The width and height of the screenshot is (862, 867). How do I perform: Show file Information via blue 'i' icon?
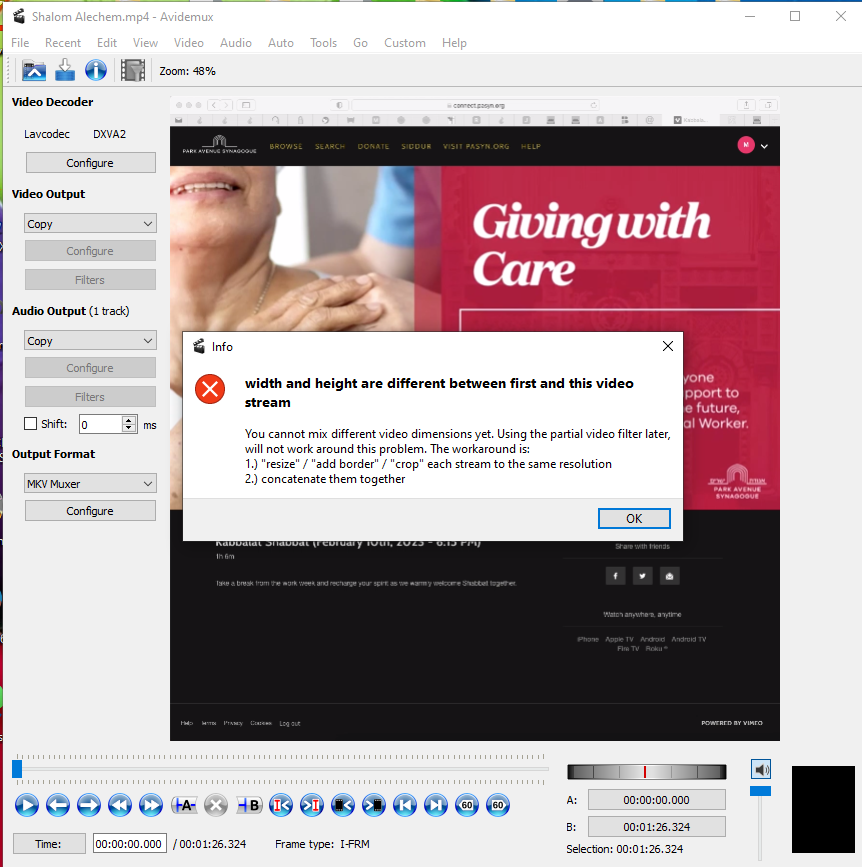(x=96, y=70)
